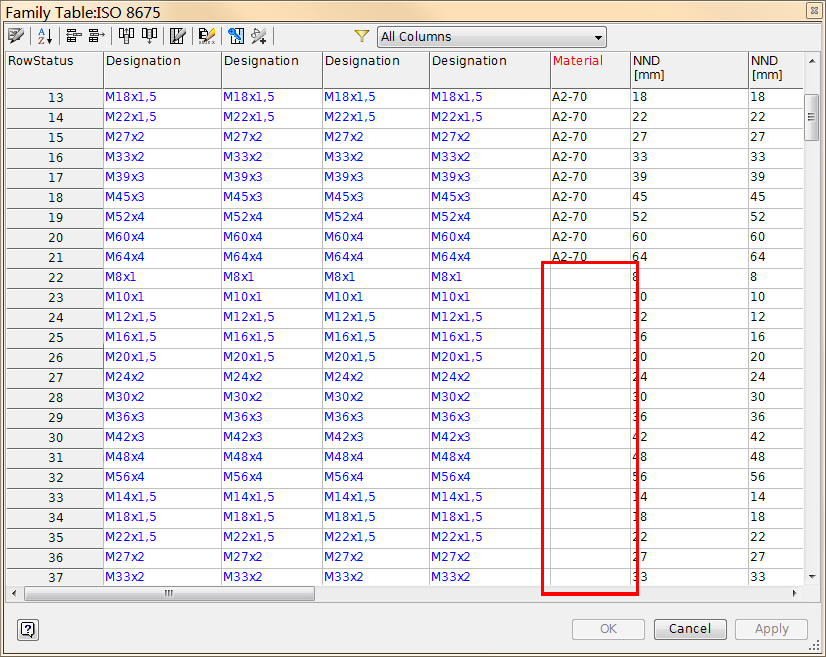Click the horizontal scrollbar right arrow
826x657 pixels.
795,593
